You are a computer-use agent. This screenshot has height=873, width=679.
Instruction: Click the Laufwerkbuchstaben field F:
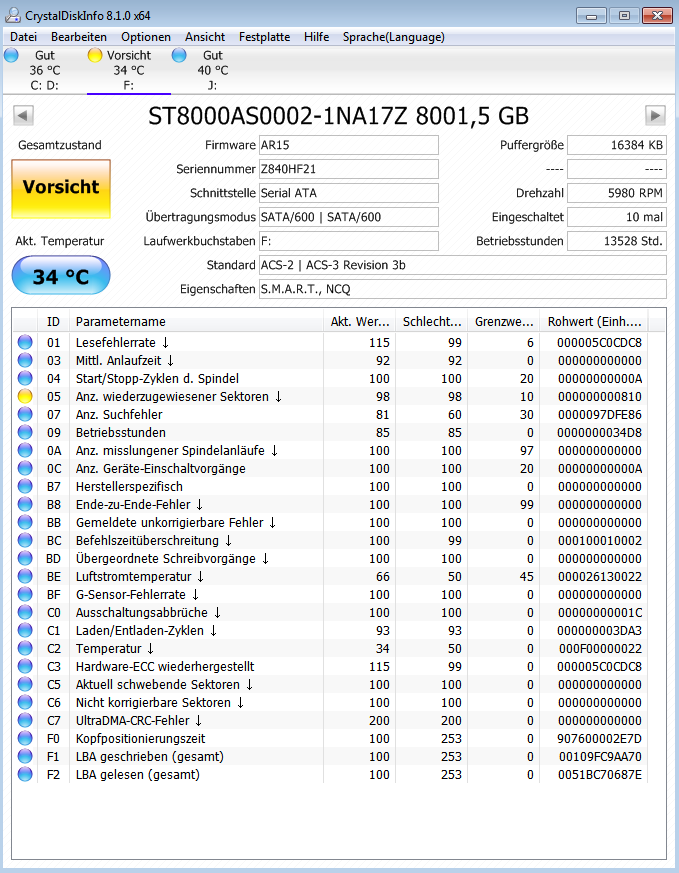[x=349, y=241]
